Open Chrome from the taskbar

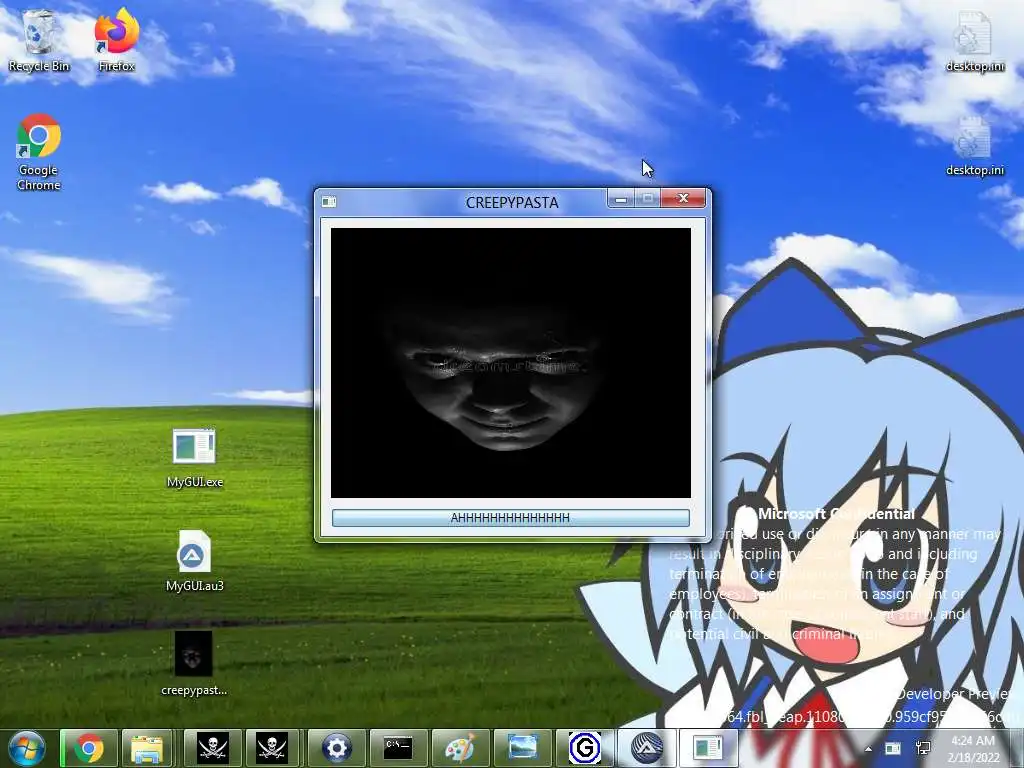click(x=89, y=748)
